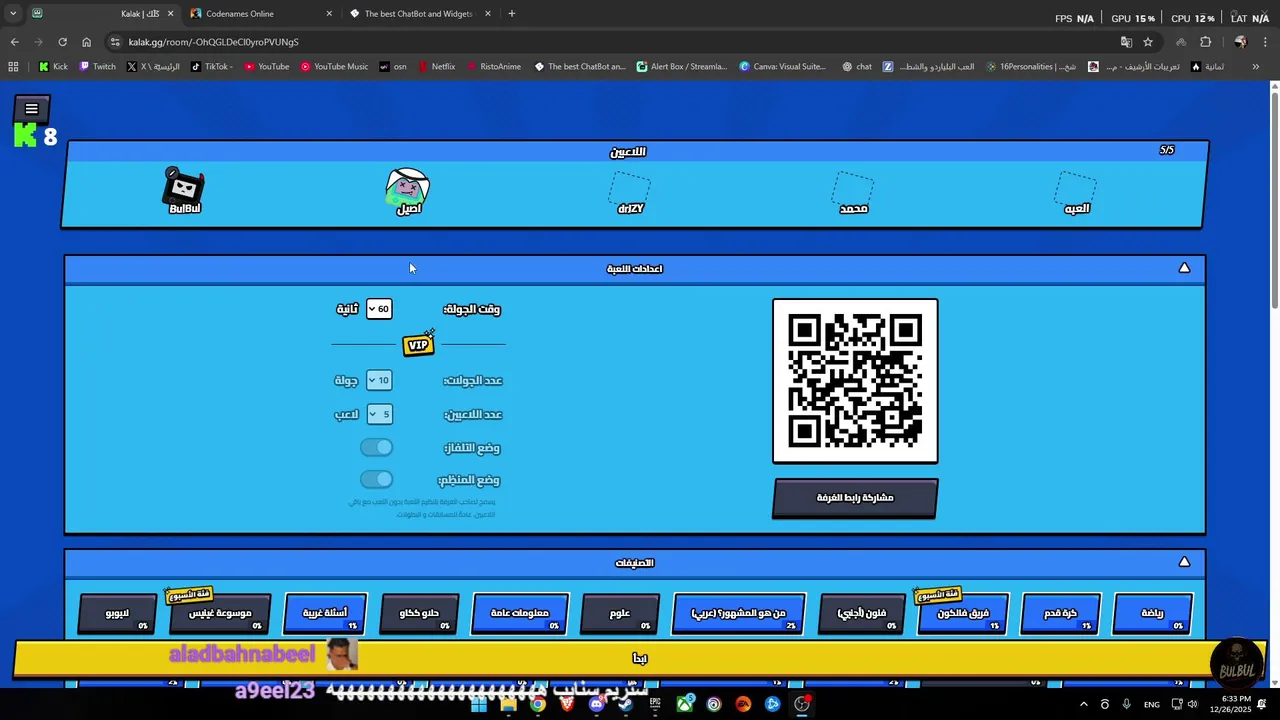Click the green Kalak K logo
Image resolution: width=1280 pixels, height=720 pixels.
25,136
